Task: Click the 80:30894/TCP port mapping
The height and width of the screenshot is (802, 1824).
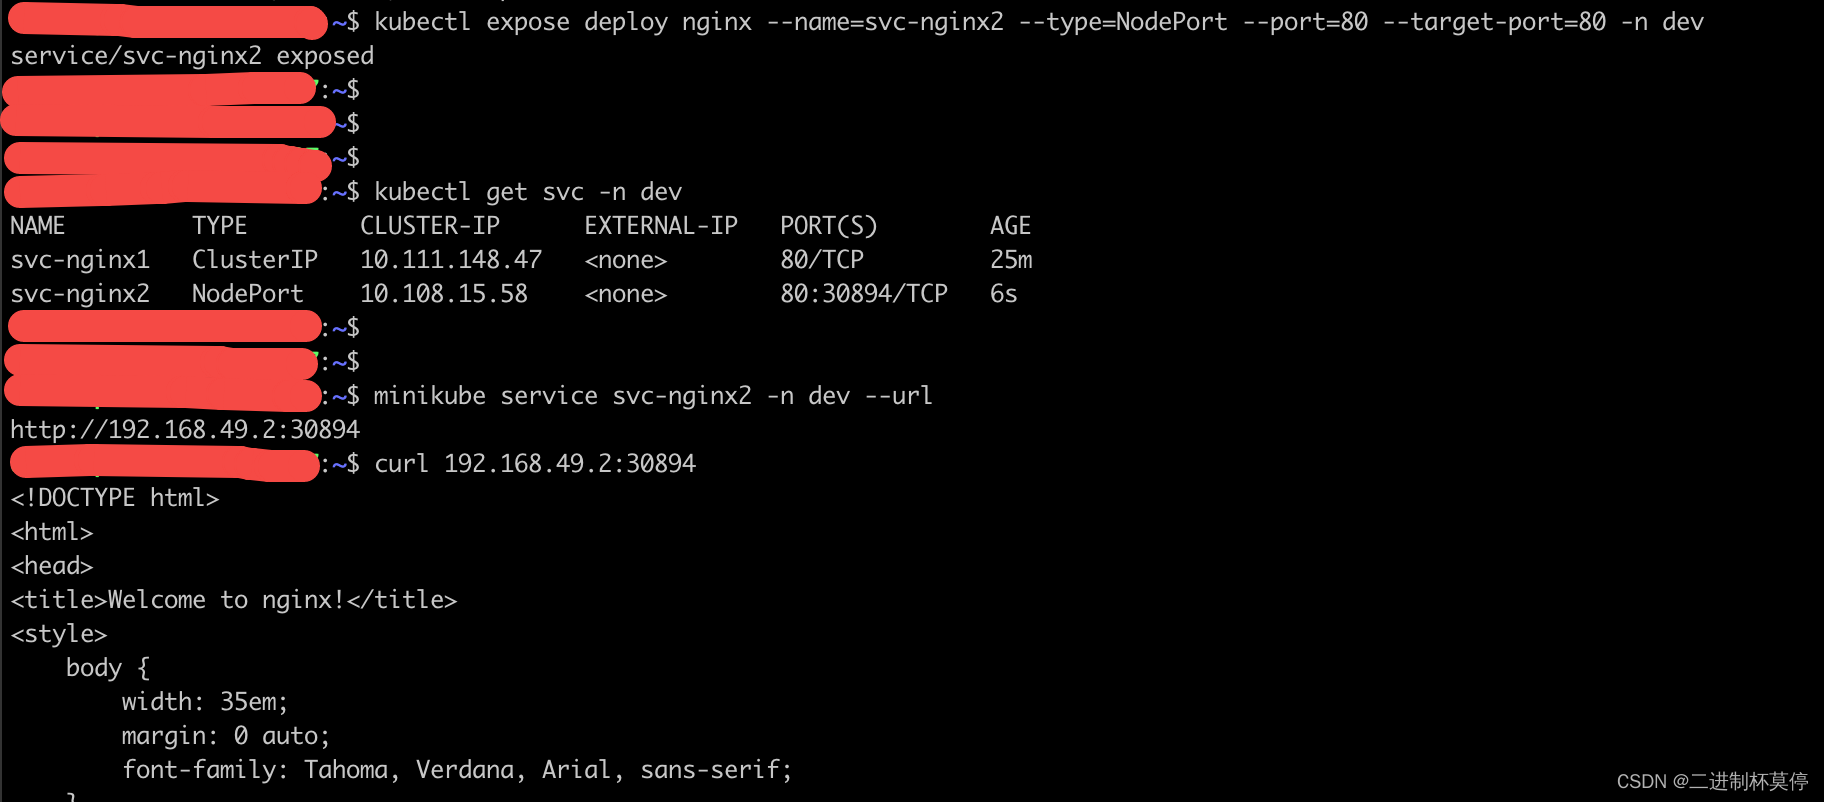Action: tap(864, 294)
